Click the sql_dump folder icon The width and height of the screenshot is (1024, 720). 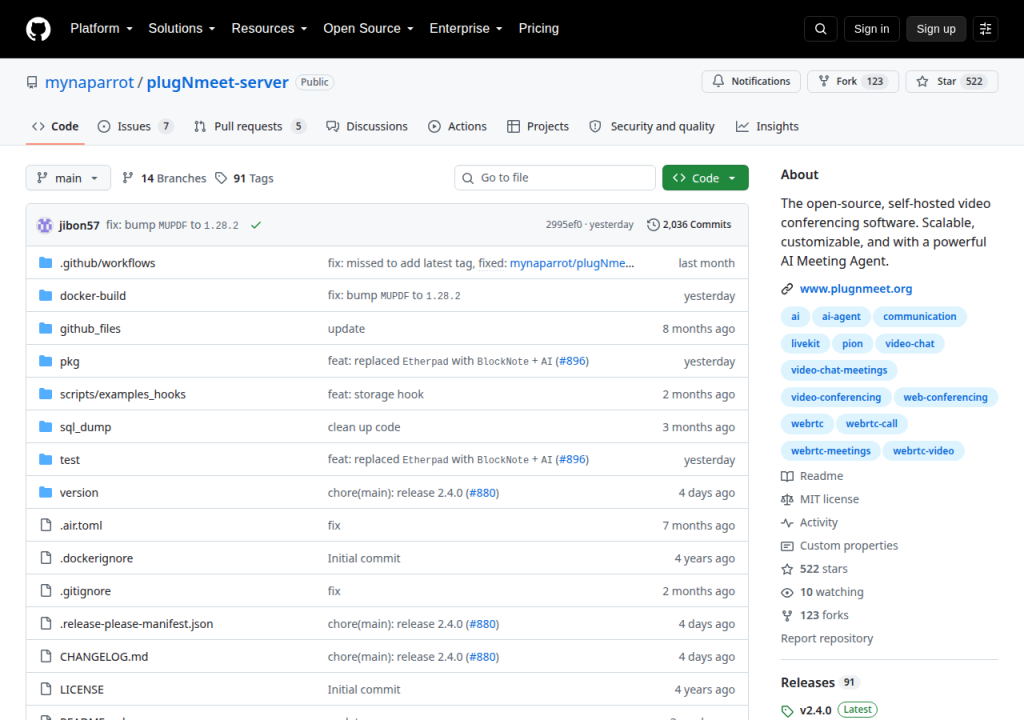[45, 427]
